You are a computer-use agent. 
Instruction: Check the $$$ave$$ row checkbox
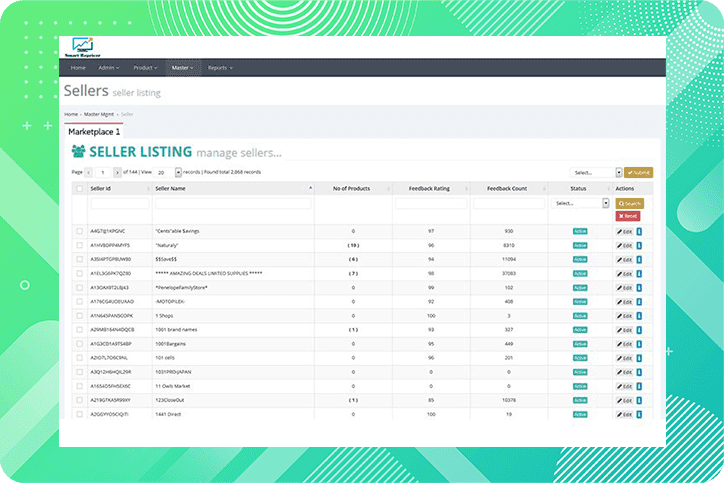click(79, 259)
